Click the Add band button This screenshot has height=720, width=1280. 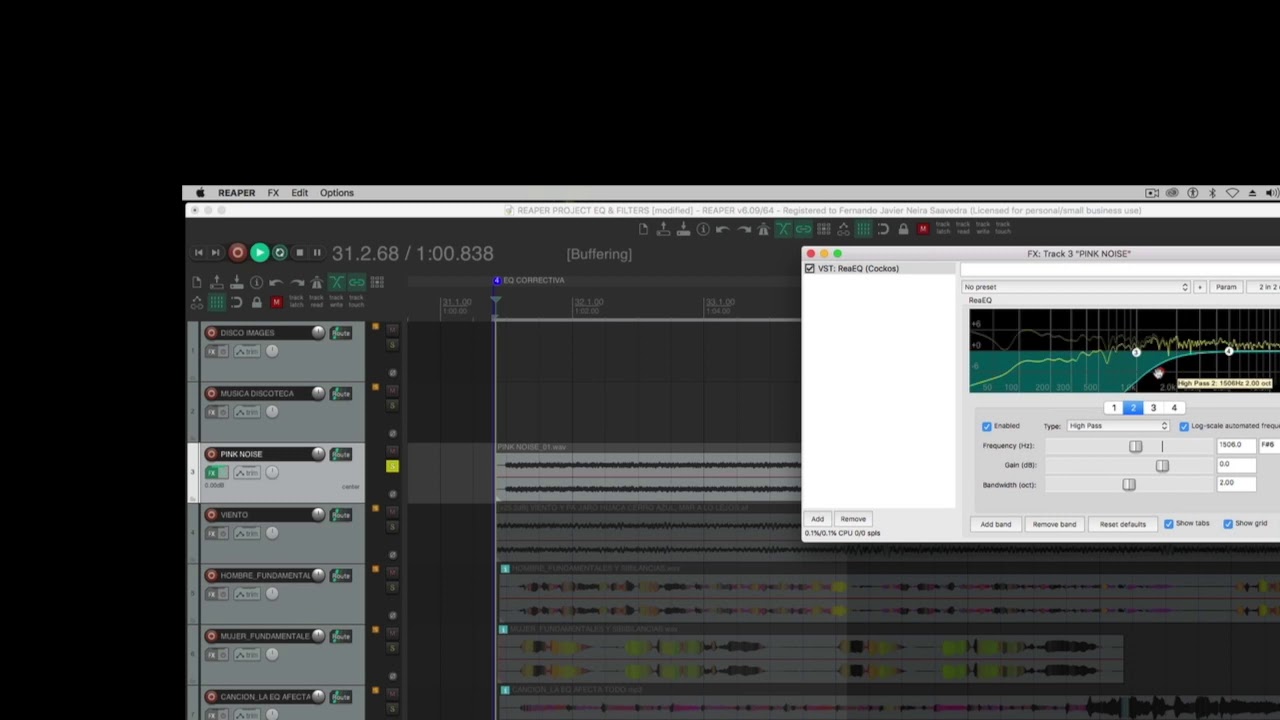(995, 524)
